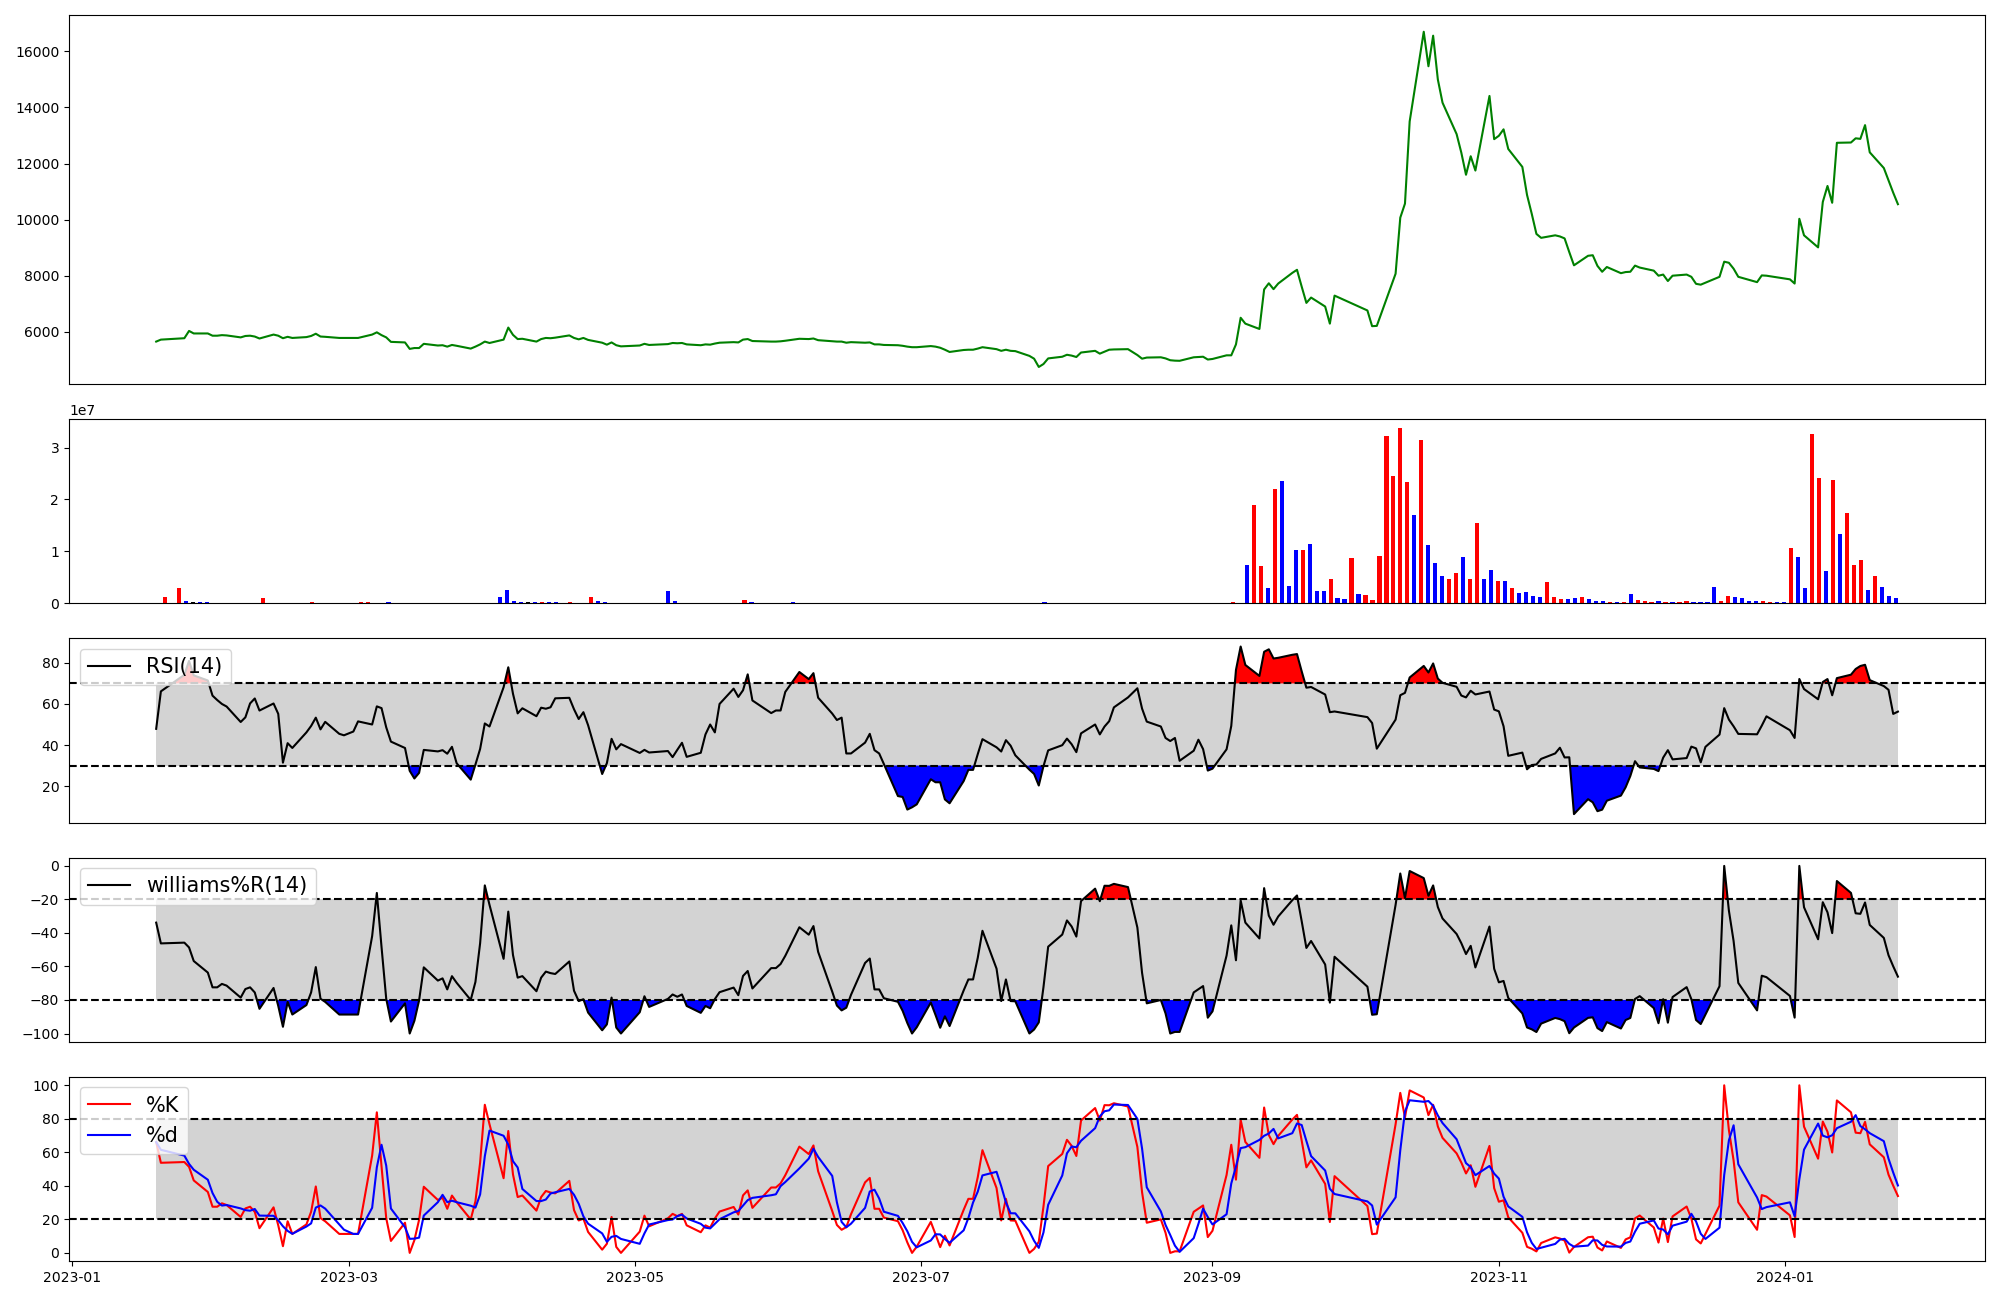Screen dimensions: 2000x1300
Task: Click the highest peak of the green price line
Action: pyautogui.click(x=1423, y=32)
